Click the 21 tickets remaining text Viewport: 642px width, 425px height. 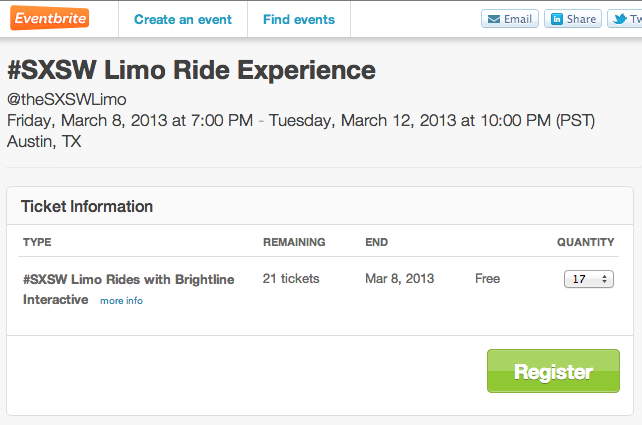(291, 278)
